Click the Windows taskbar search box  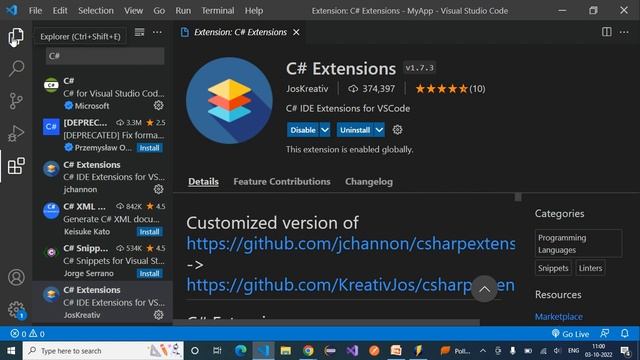tap(102, 351)
